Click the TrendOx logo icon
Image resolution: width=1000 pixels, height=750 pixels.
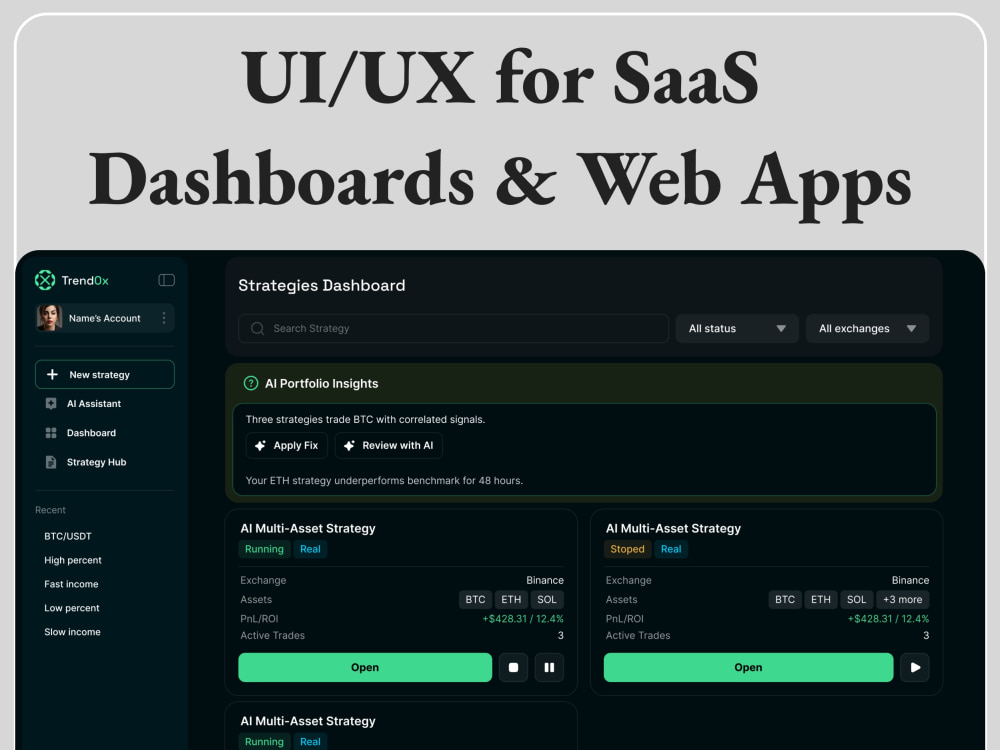(x=45, y=280)
